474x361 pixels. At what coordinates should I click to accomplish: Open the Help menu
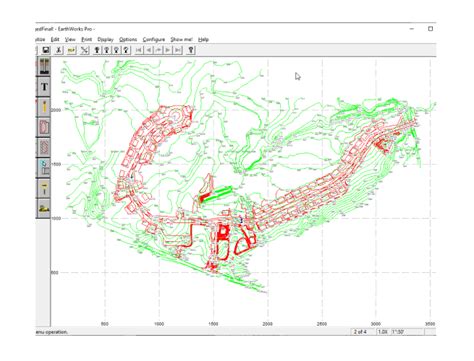203,39
